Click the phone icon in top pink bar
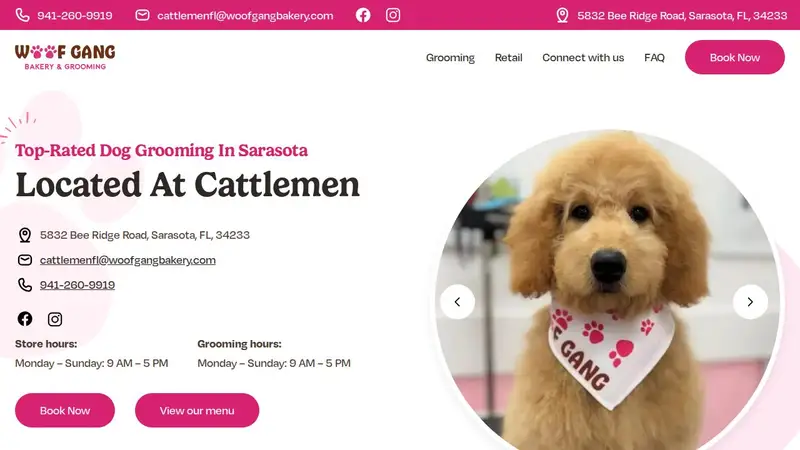 click(x=22, y=15)
